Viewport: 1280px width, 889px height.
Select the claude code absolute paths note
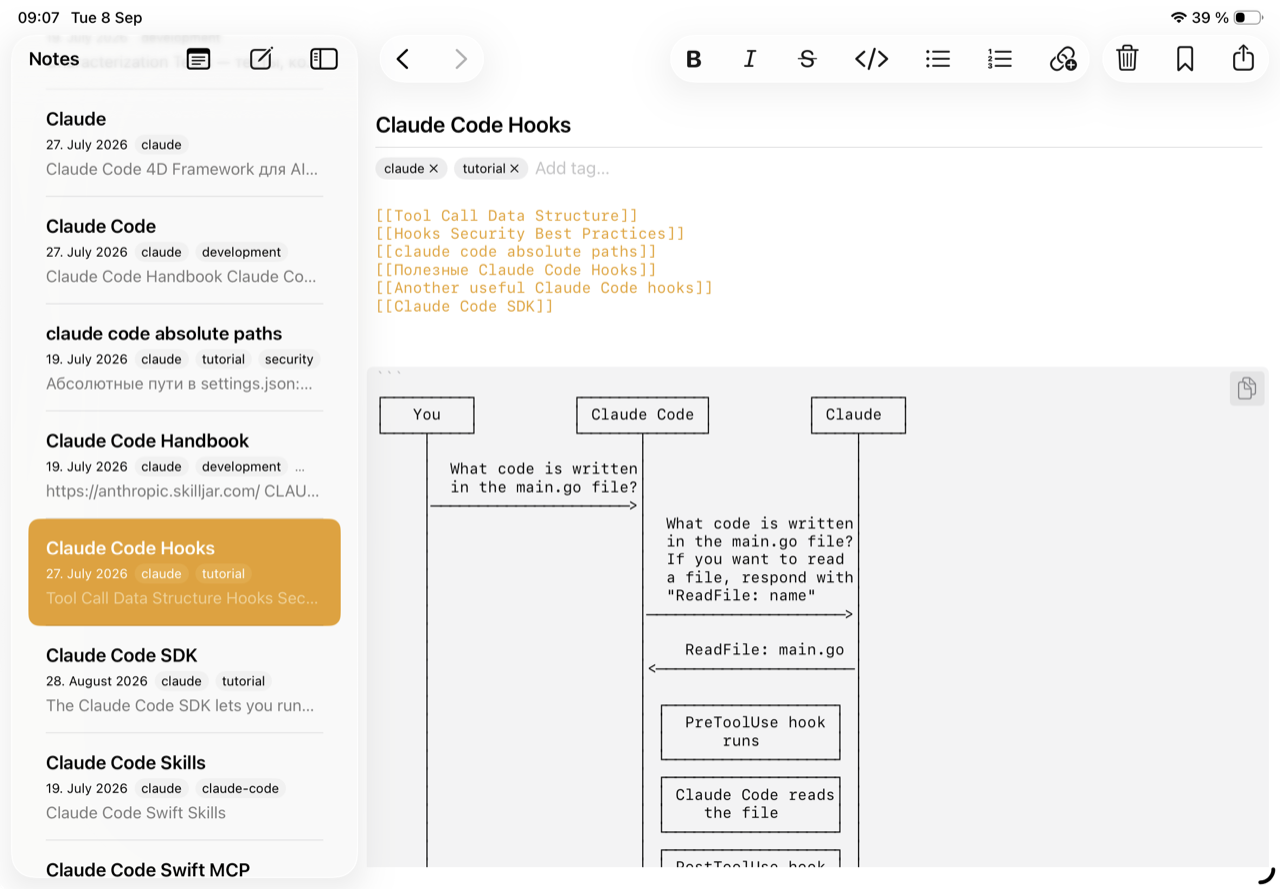click(x=184, y=357)
